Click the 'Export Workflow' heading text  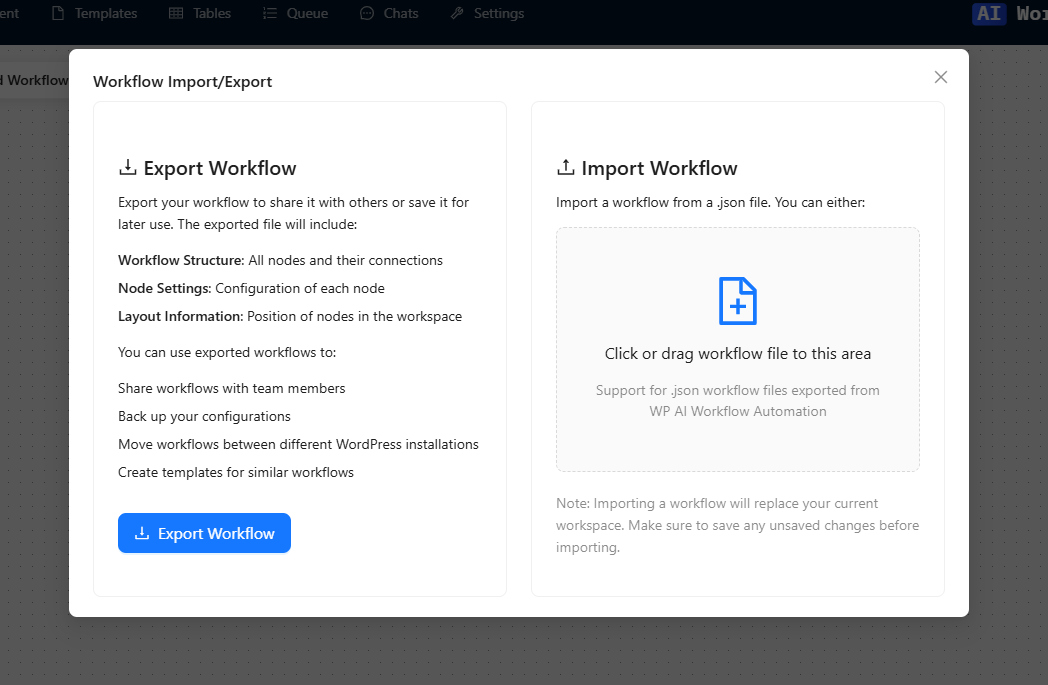click(x=220, y=168)
